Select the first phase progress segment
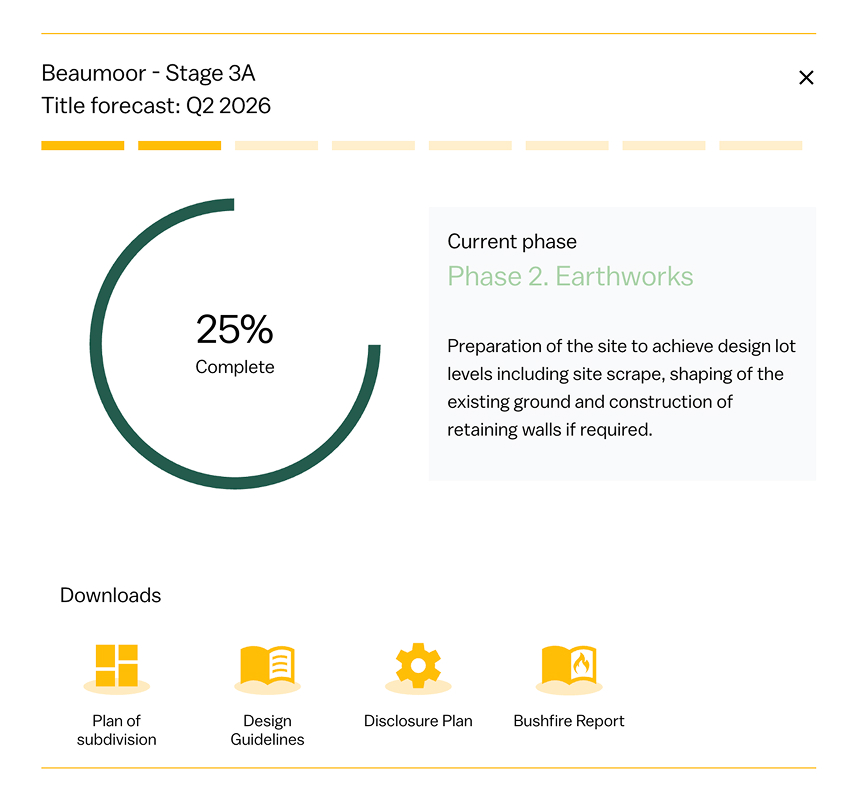 pos(82,146)
